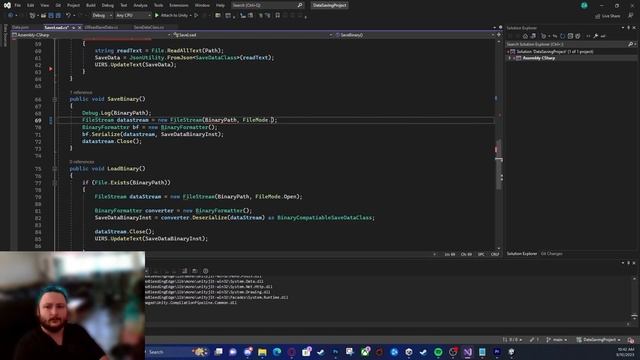Viewport: 640px width, 360px height.
Task: Click the Bookmark toggle icon in the toolbar
Action: [278, 16]
